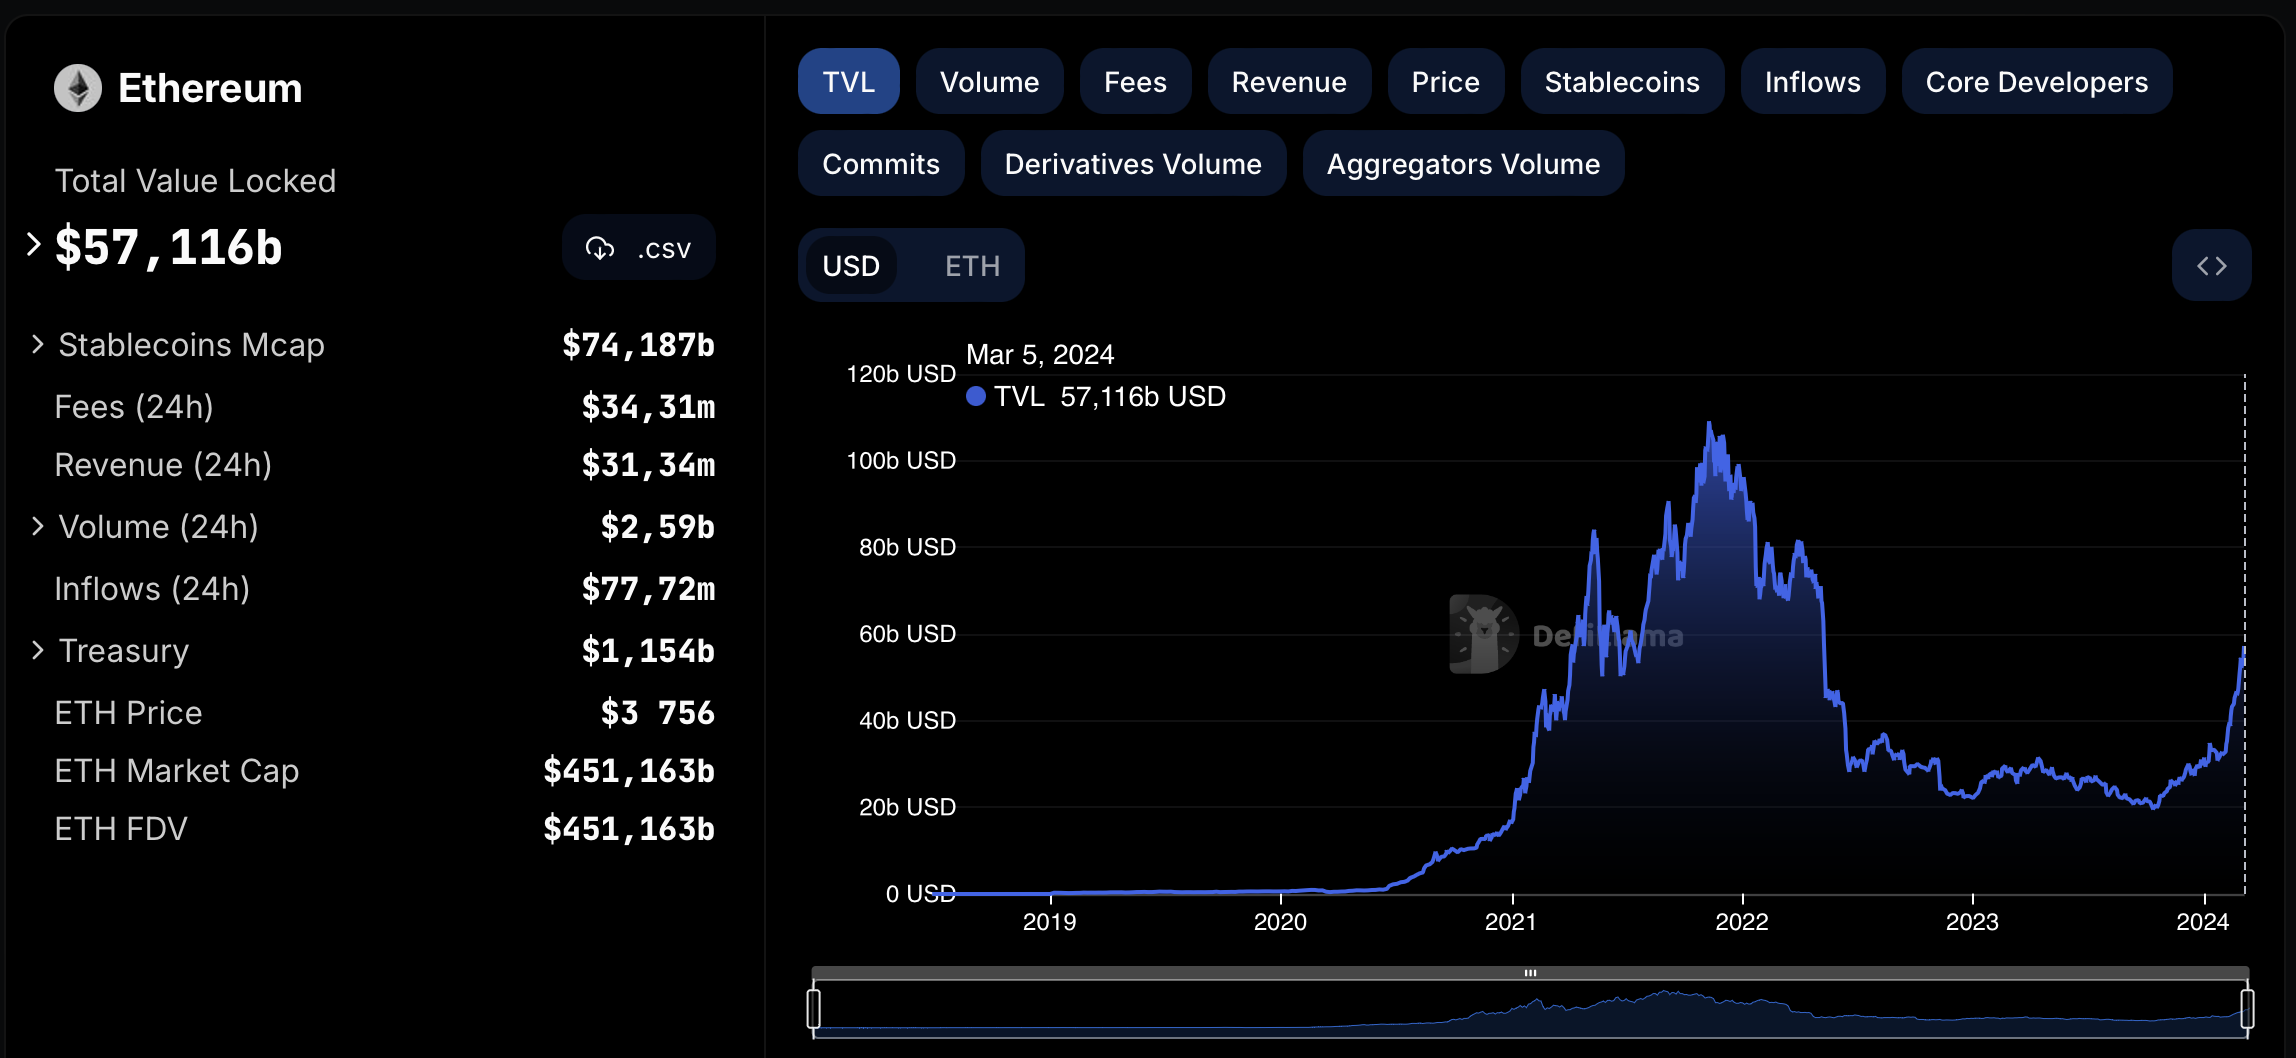This screenshot has width=2296, height=1058.
Task: Enable the Inflows chart metric
Action: coord(1812,82)
